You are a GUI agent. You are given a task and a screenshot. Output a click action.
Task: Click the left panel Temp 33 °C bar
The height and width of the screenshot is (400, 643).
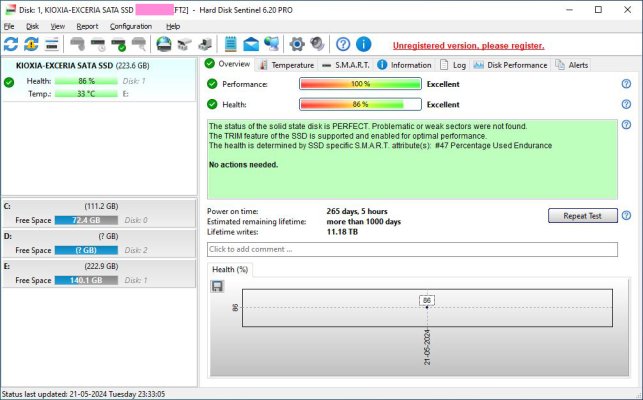[86, 94]
